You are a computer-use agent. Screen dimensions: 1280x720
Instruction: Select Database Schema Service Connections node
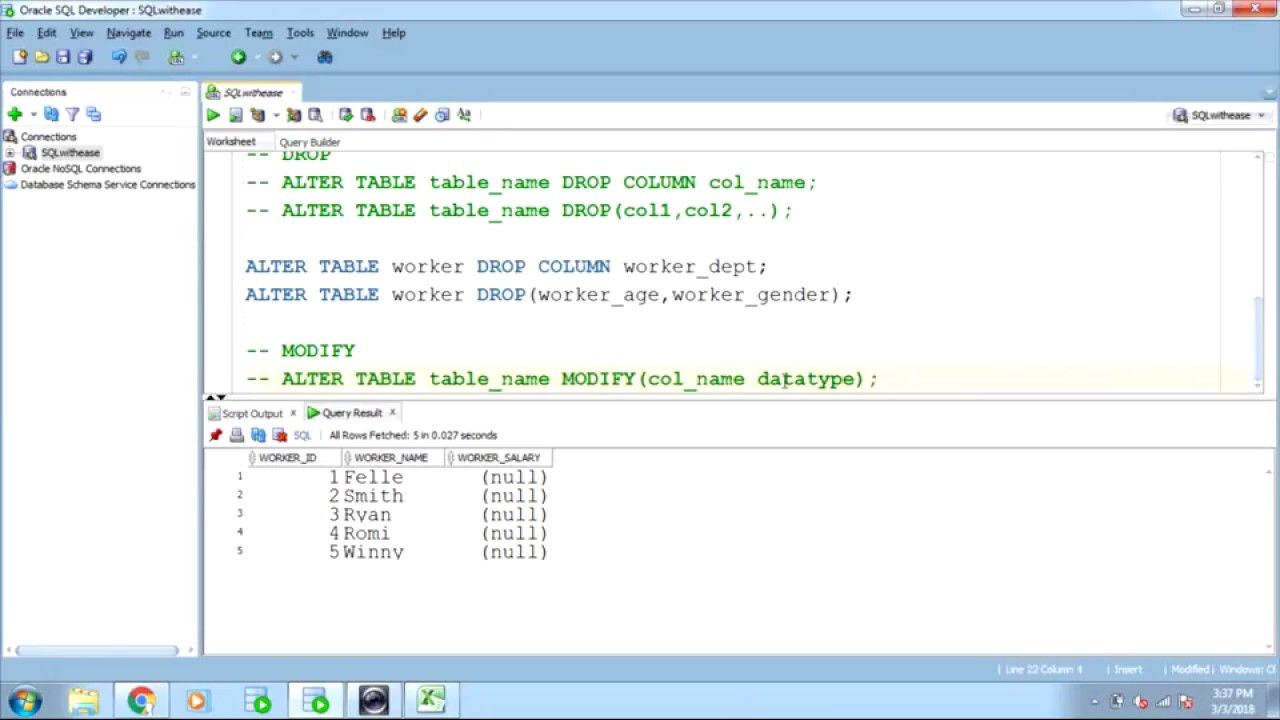108,185
